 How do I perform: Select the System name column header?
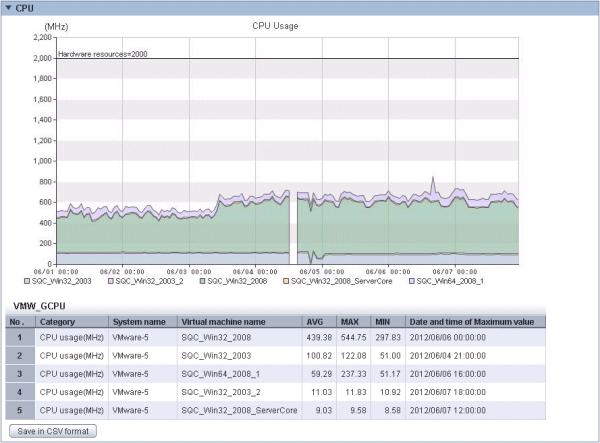click(x=143, y=322)
